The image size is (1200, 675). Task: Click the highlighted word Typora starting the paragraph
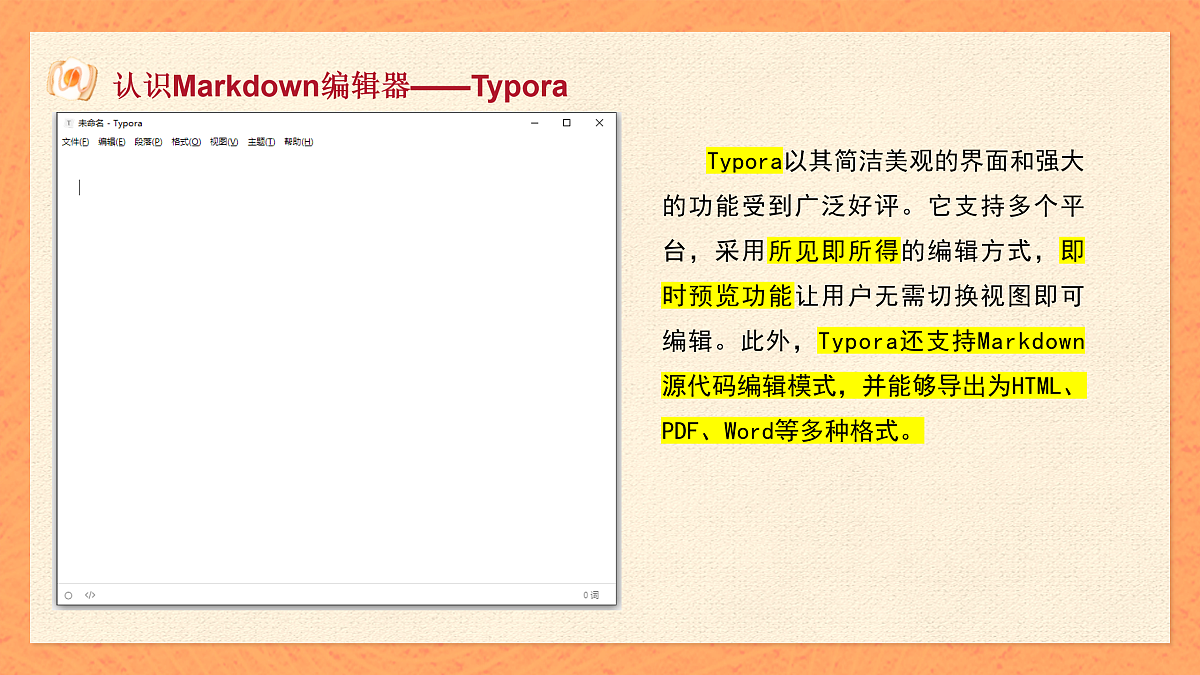click(x=744, y=161)
